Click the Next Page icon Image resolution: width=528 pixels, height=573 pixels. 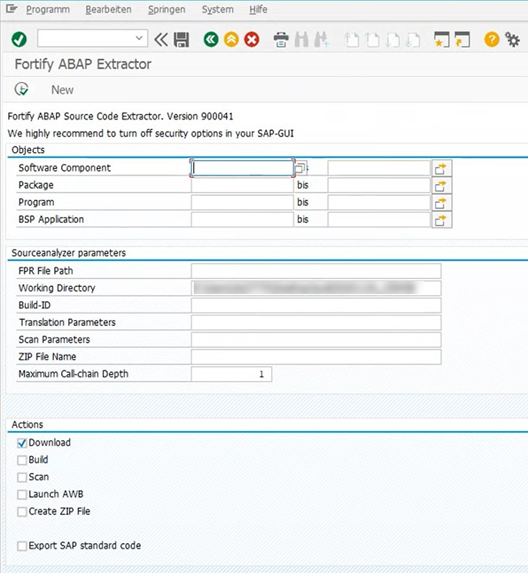pyautogui.click(x=392, y=39)
